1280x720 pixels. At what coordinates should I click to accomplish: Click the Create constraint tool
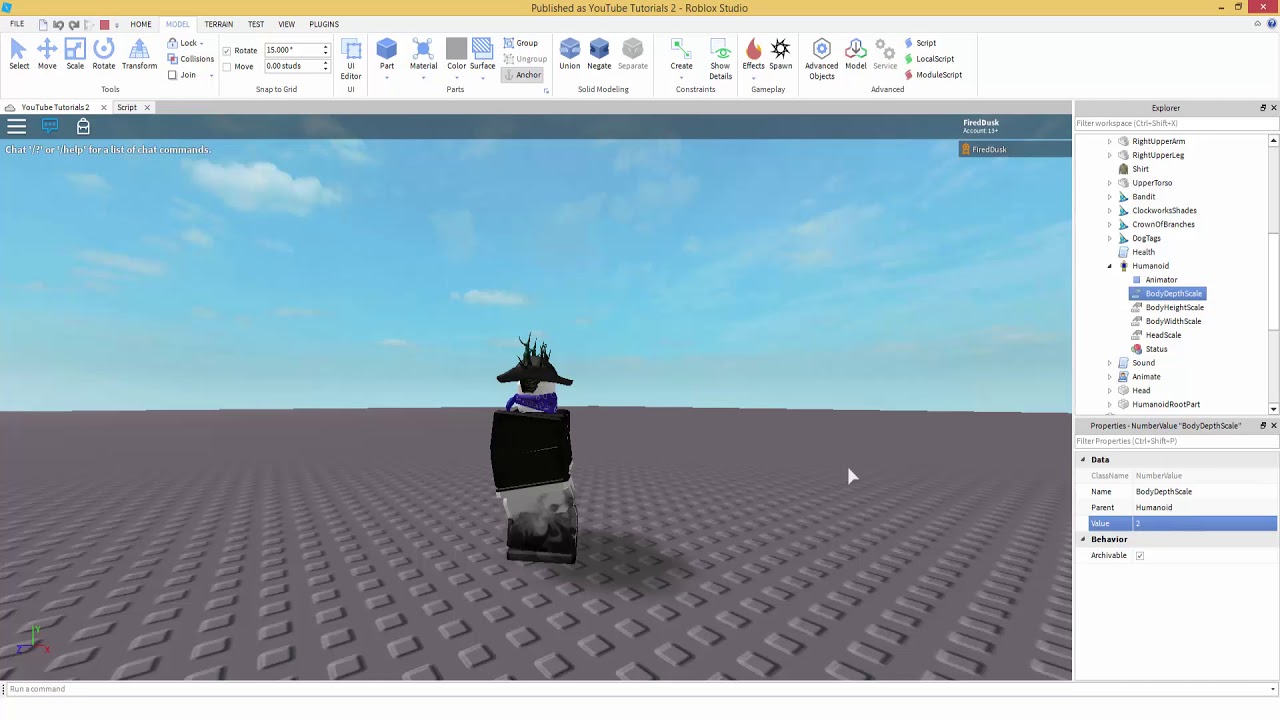(x=681, y=55)
